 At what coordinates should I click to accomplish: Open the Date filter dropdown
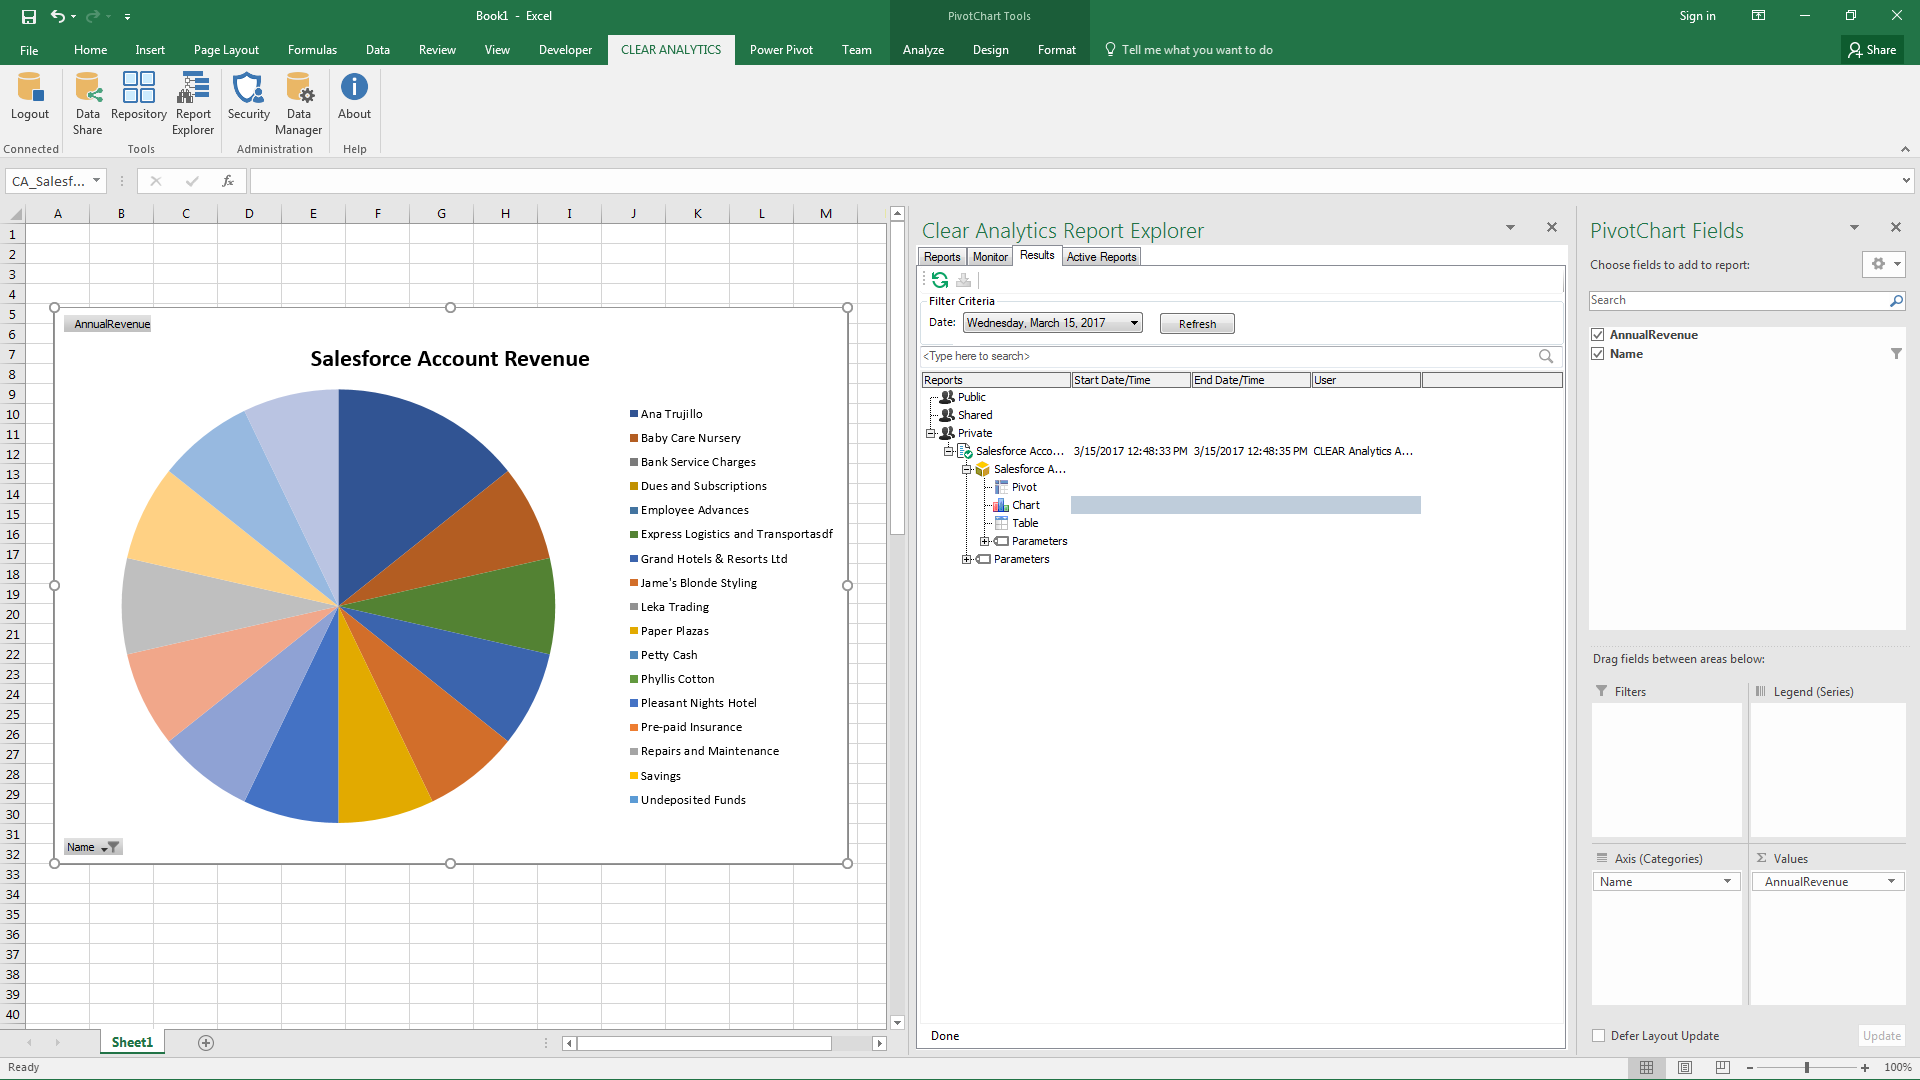(1134, 323)
